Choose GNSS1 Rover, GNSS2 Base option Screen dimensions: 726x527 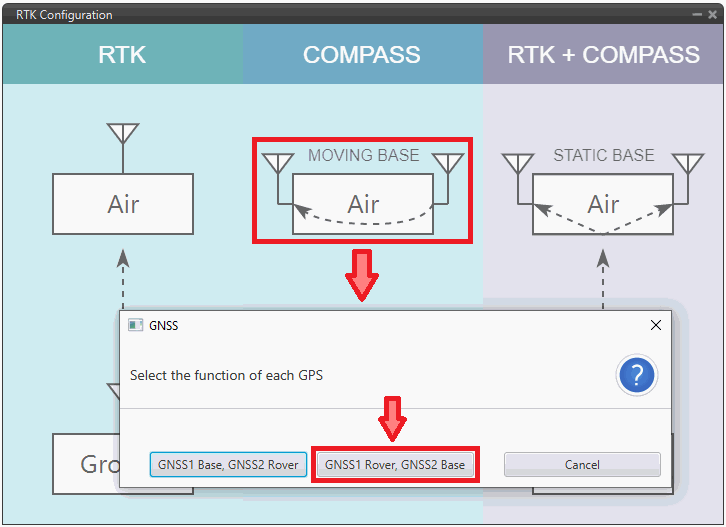click(395, 465)
